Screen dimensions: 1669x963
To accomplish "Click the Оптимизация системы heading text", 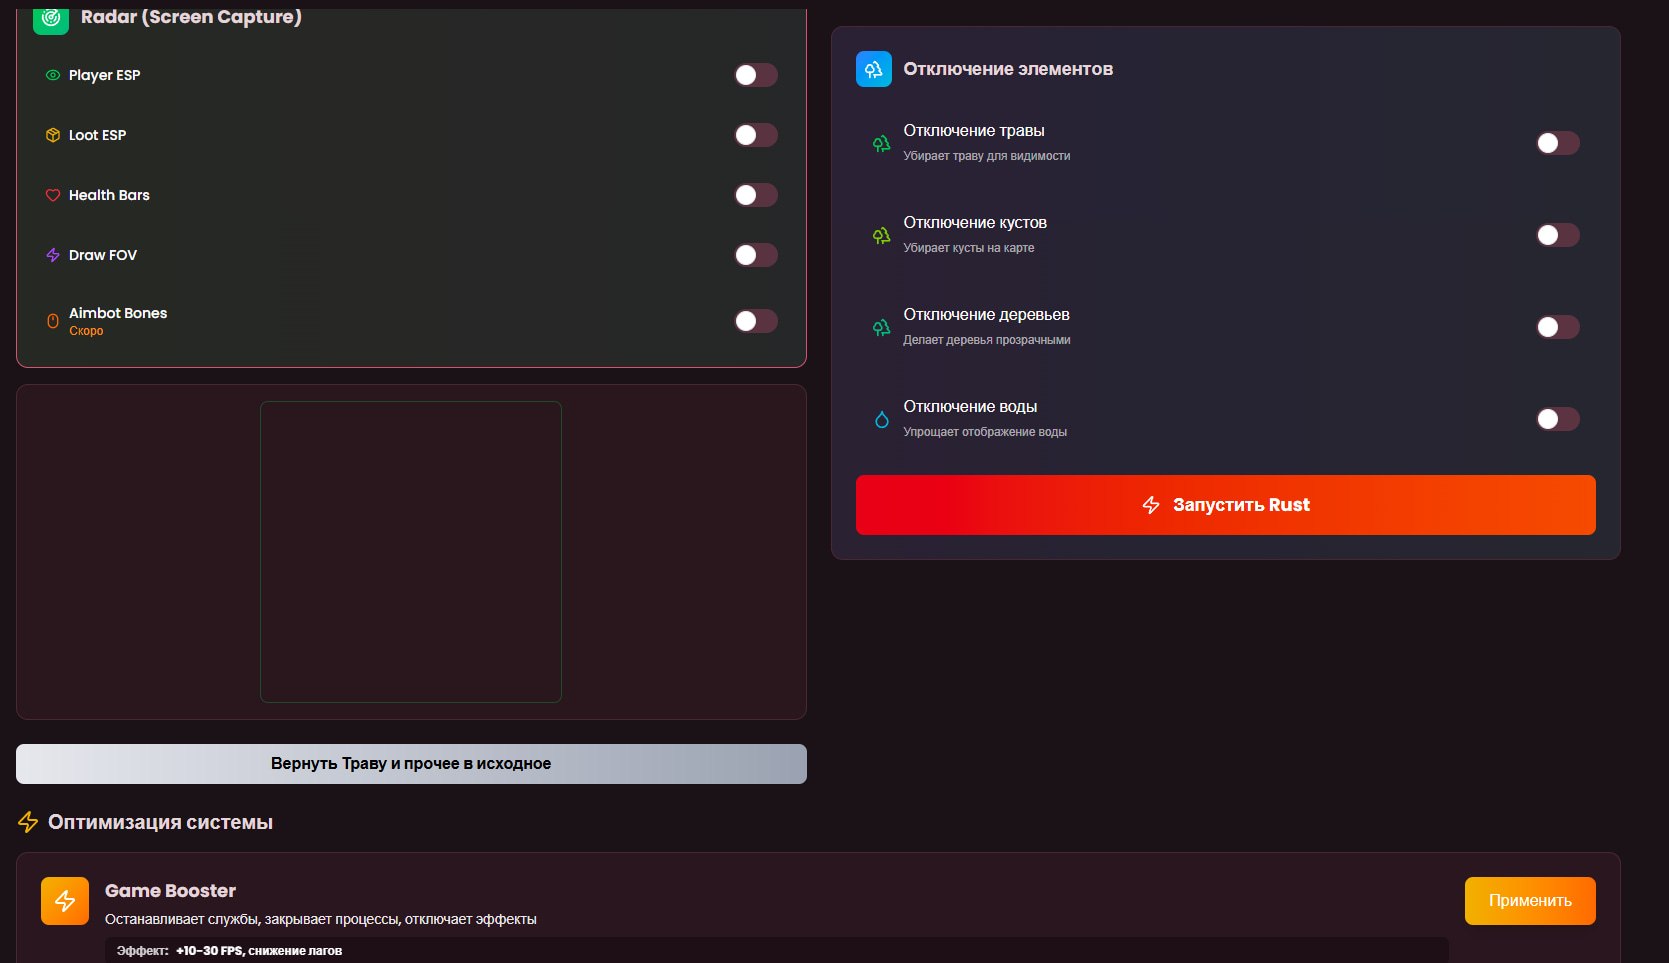I will point(160,822).
